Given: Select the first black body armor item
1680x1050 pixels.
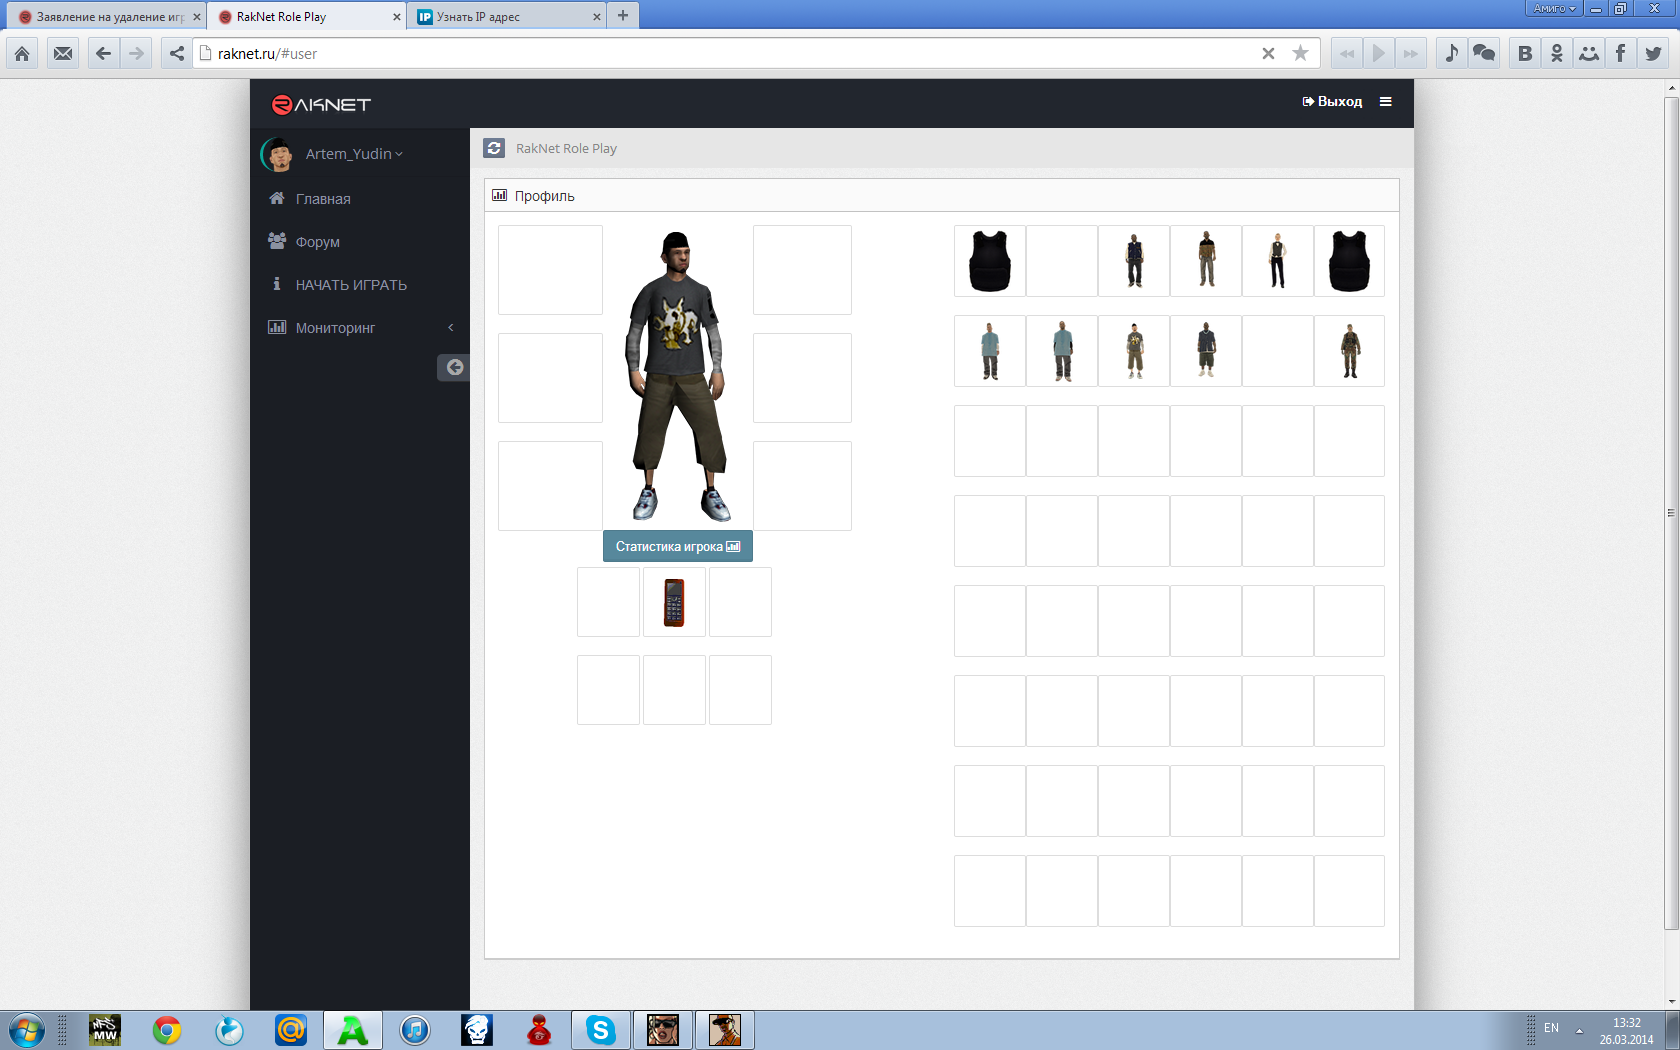Looking at the screenshot, I should click(990, 261).
